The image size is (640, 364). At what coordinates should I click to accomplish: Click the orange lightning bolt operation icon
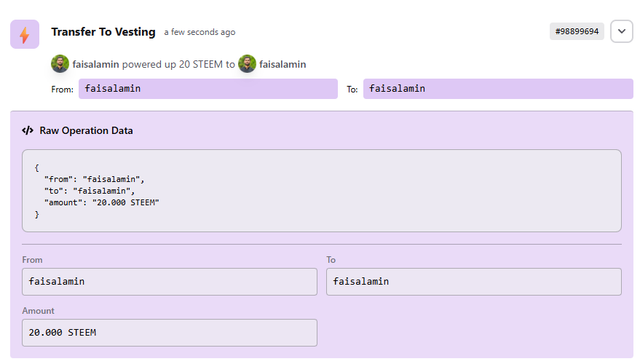tap(24, 34)
